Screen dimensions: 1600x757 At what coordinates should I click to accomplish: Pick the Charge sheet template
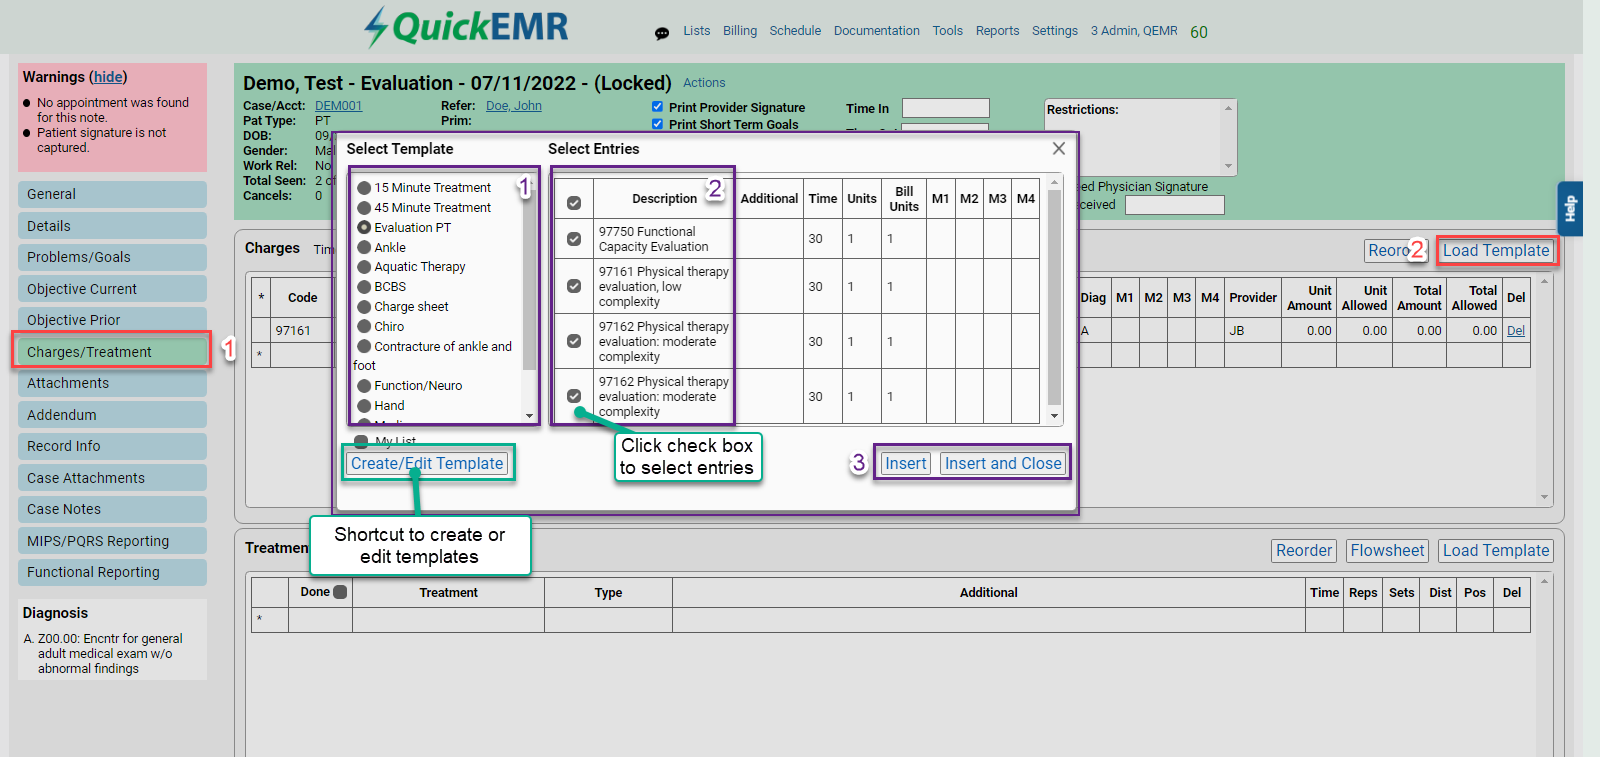(x=364, y=307)
